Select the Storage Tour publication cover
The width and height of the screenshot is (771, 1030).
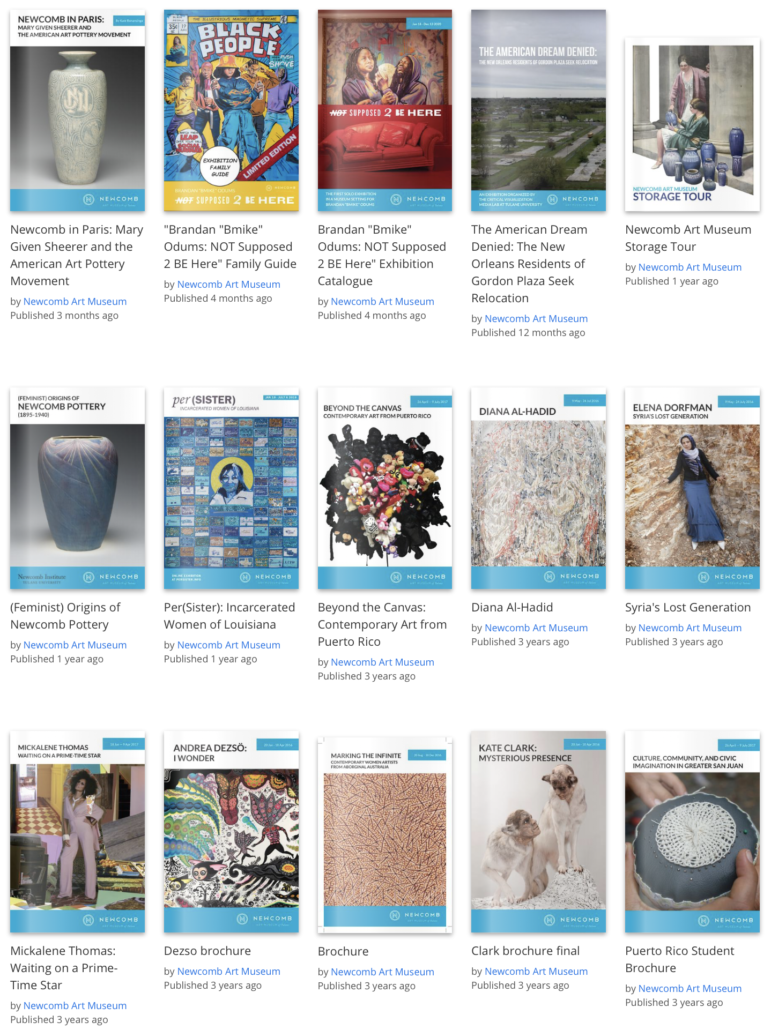692,125
